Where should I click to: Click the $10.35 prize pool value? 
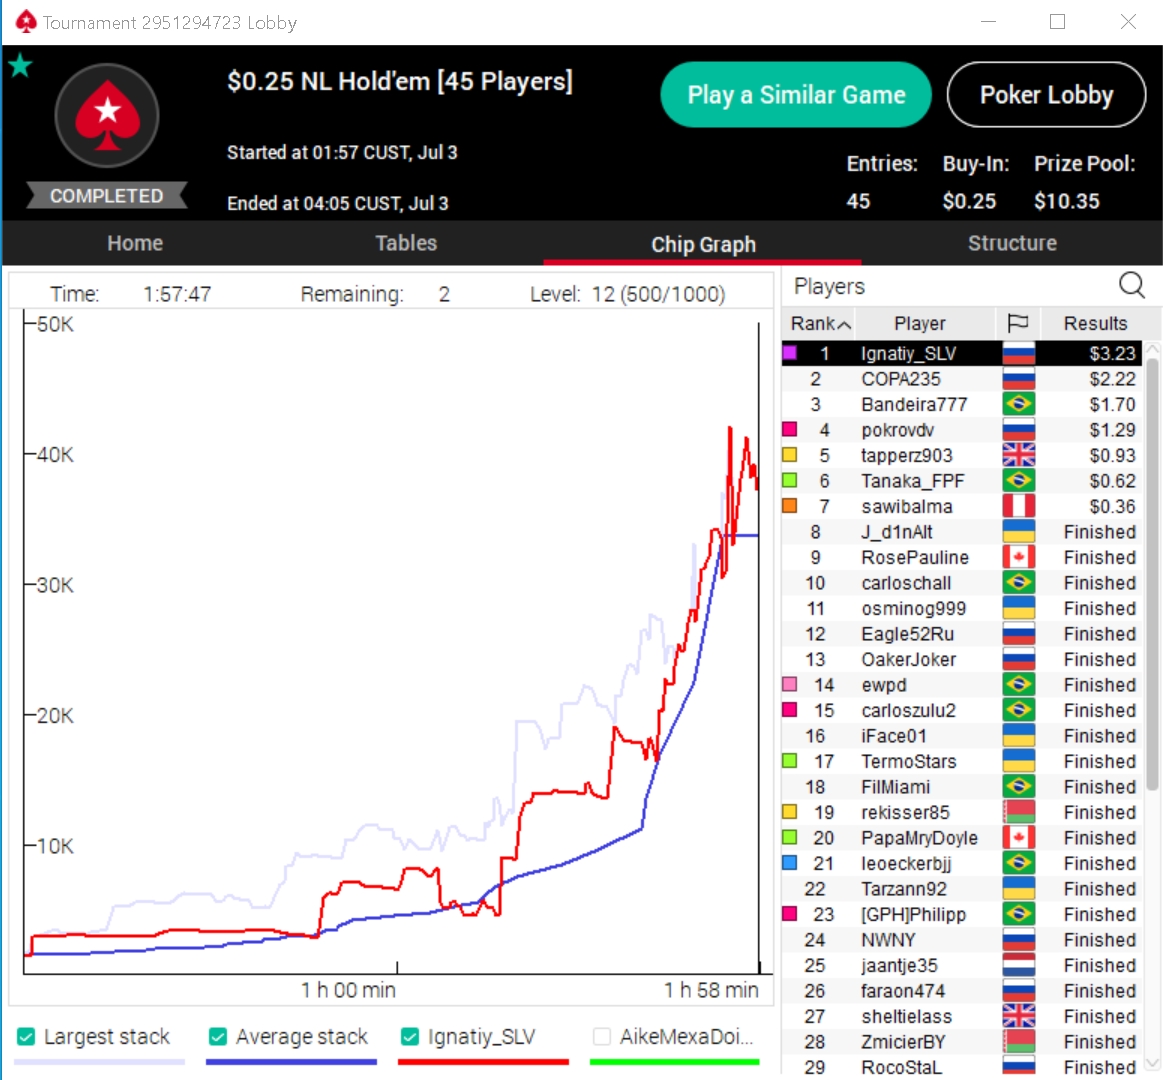[x=1067, y=201]
